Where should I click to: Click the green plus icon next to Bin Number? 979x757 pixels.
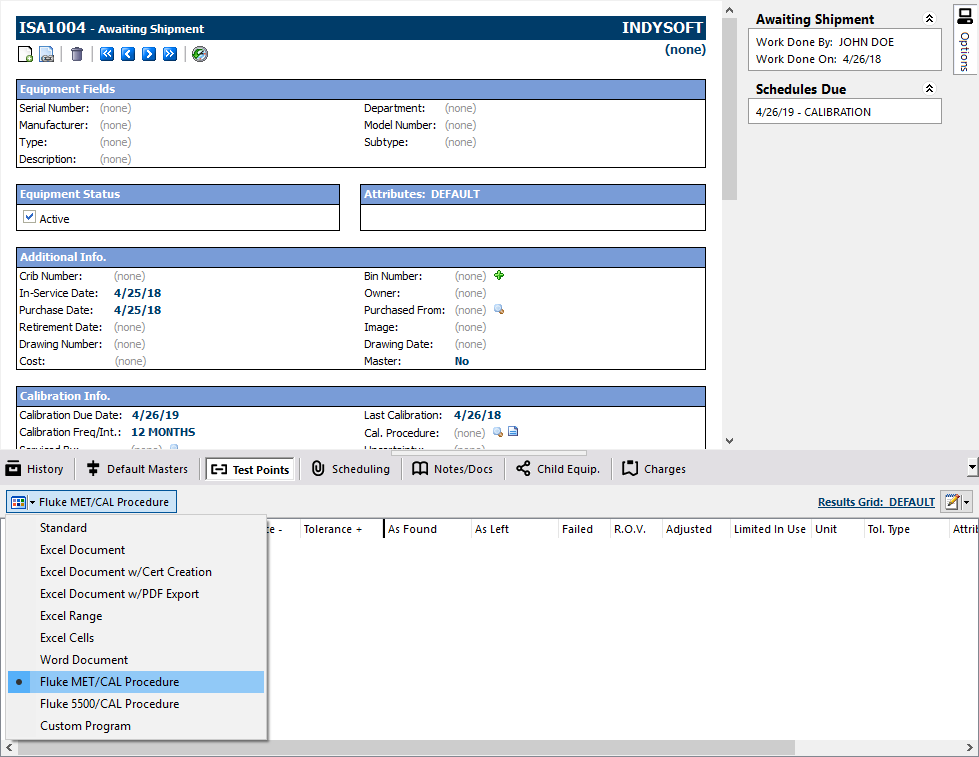point(498,275)
